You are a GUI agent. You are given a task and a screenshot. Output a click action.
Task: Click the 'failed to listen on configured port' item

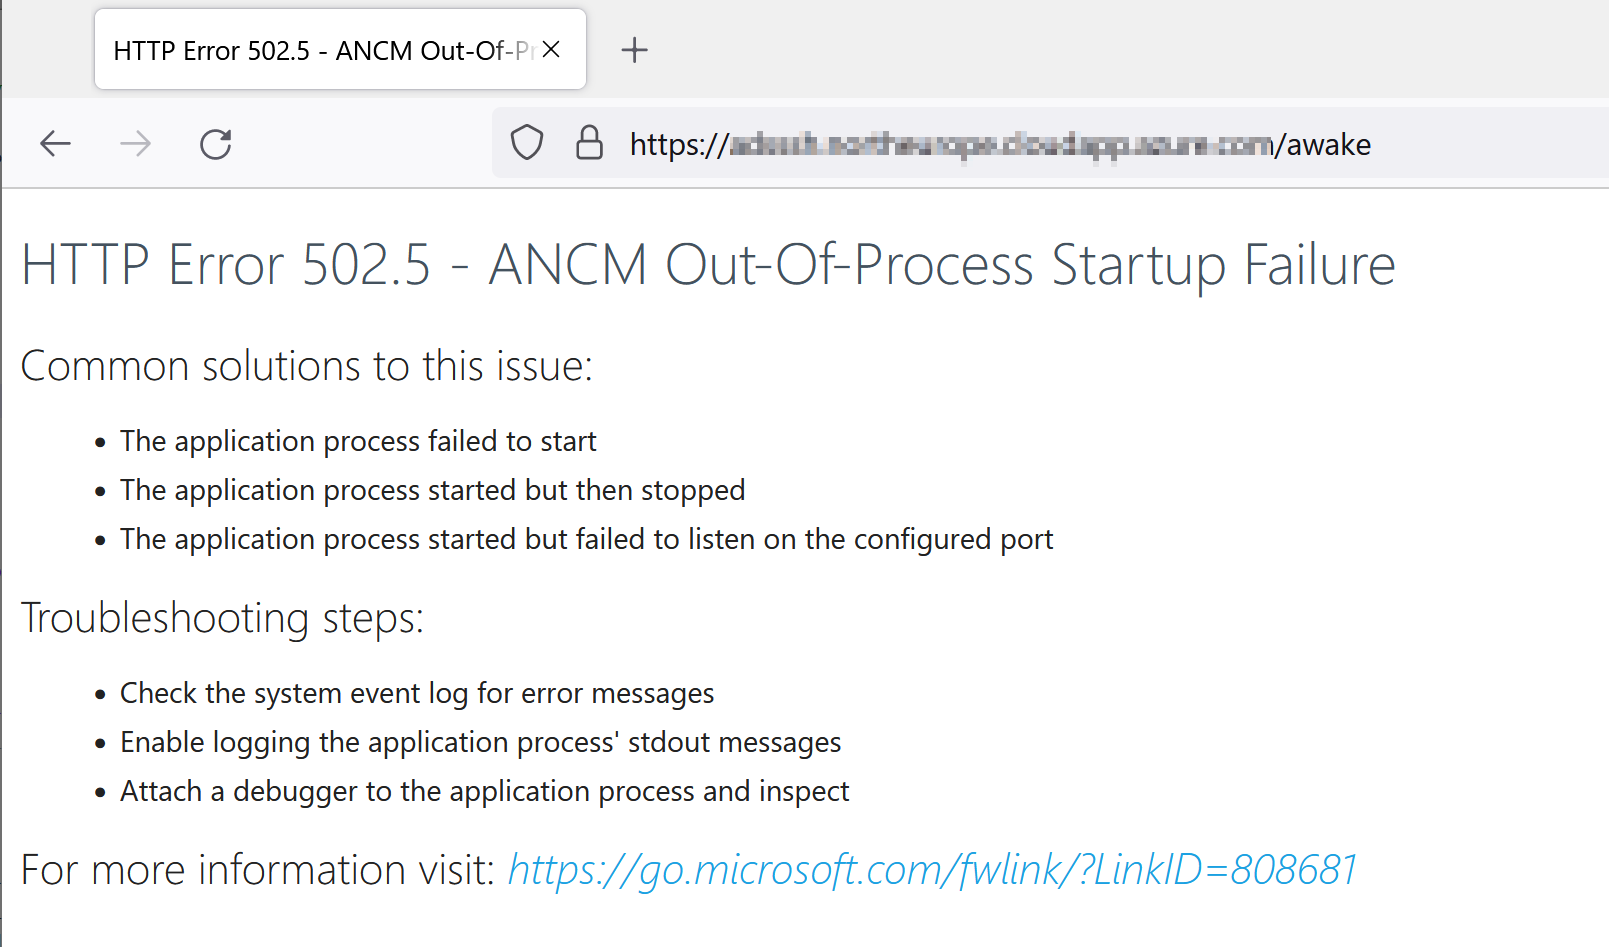click(x=586, y=539)
